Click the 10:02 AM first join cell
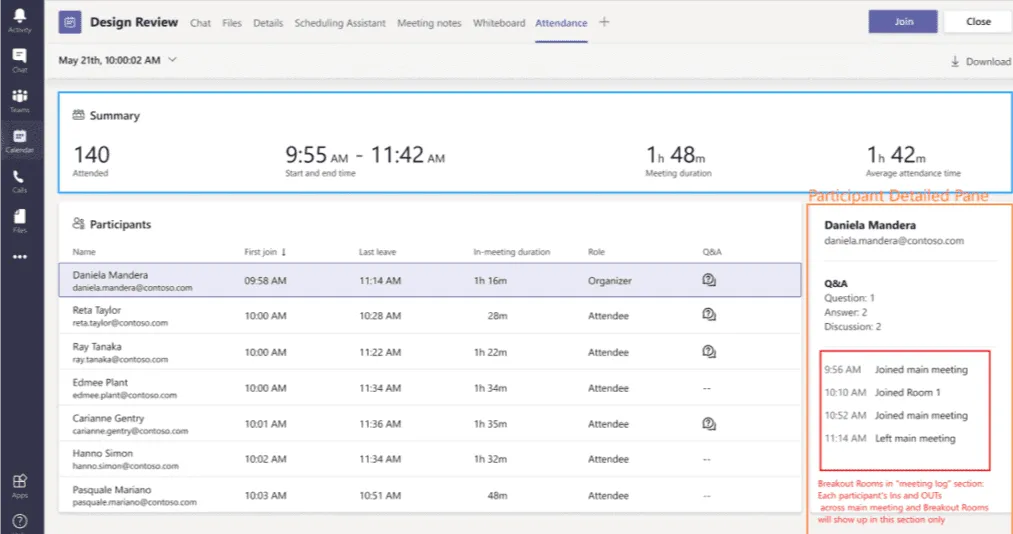Viewport: 1013px width, 534px height. click(x=266, y=459)
